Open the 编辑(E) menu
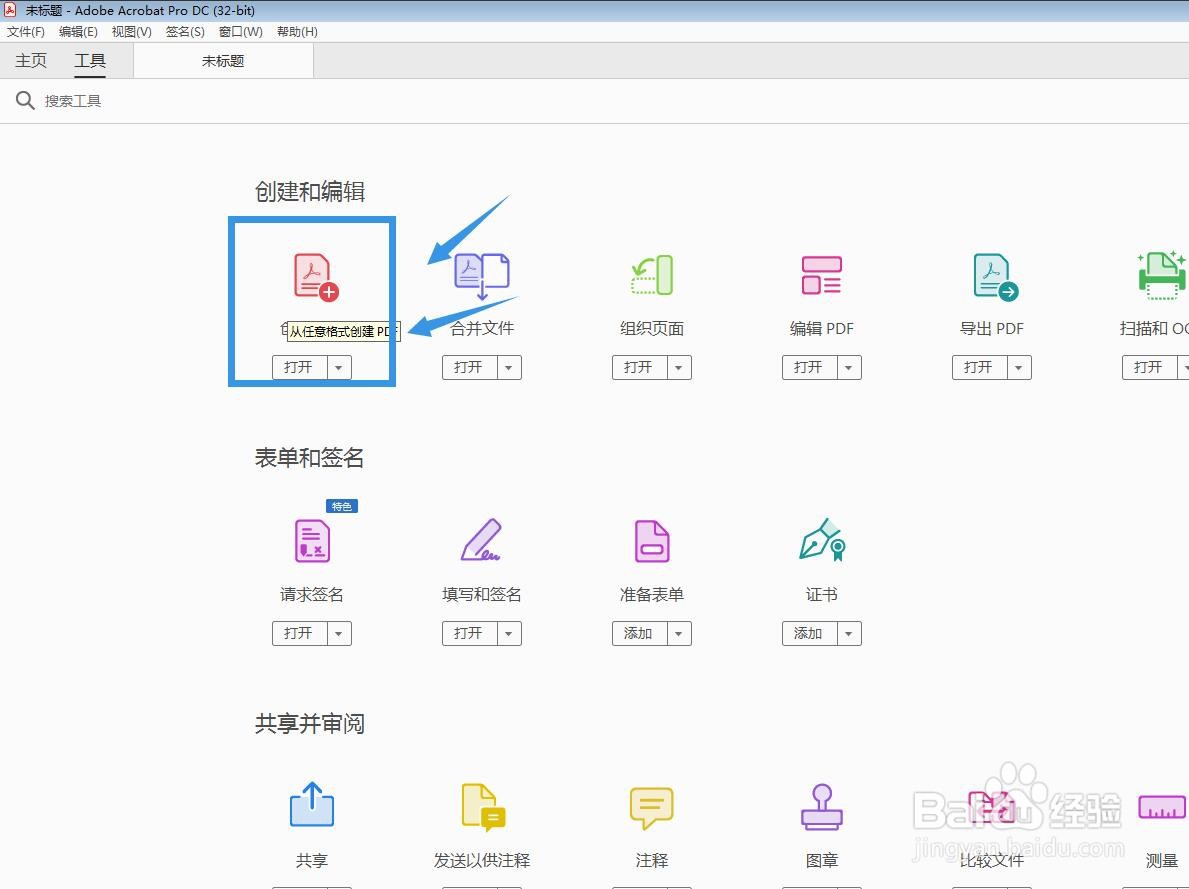This screenshot has height=889, width=1189. pos(78,32)
